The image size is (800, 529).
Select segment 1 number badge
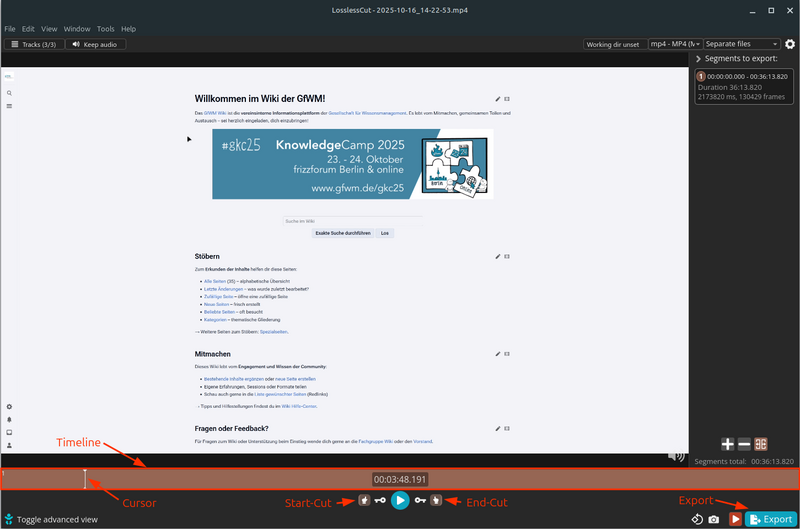point(701,77)
